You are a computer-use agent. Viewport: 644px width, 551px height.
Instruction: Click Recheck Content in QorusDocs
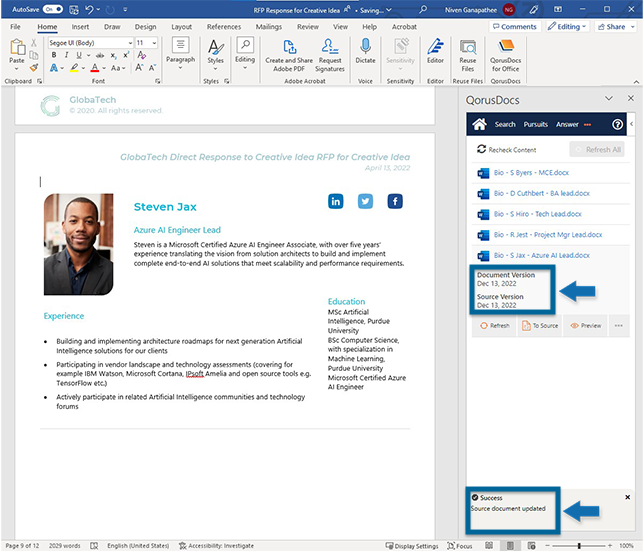point(506,149)
